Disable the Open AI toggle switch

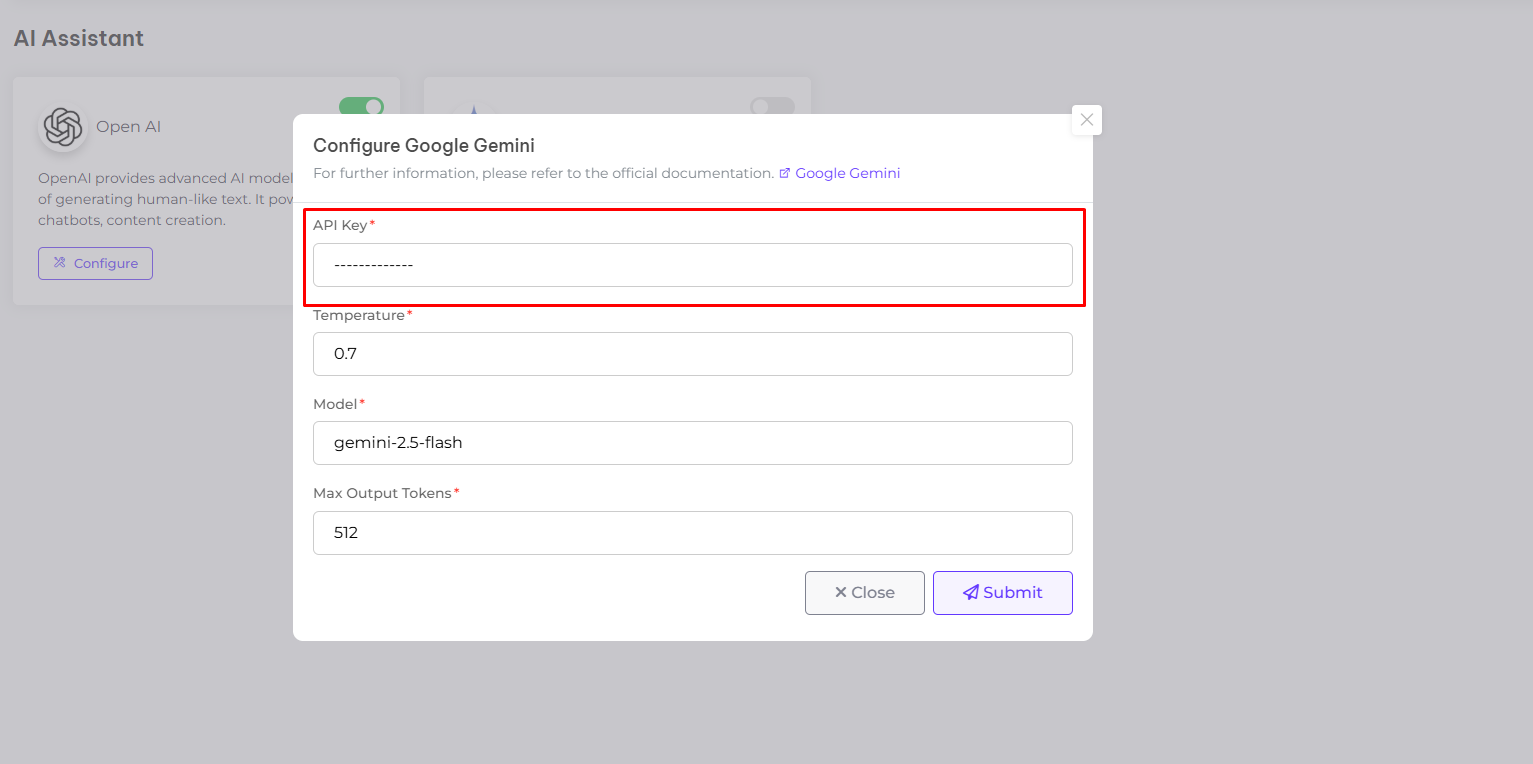[361, 107]
